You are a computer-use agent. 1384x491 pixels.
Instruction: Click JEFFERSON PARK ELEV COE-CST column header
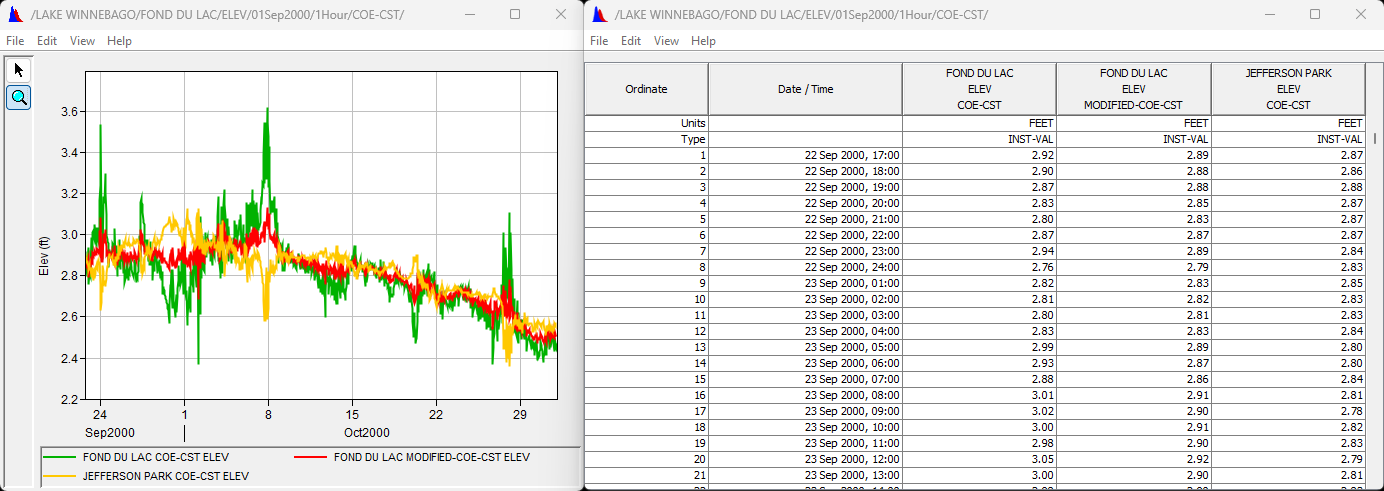[1288, 89]
